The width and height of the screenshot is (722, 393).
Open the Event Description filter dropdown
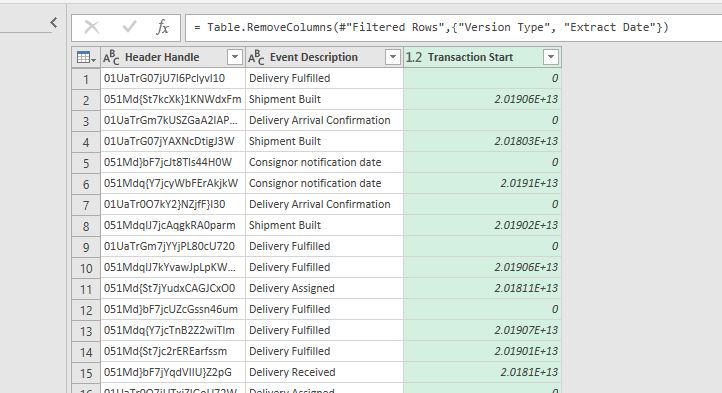click(393, 57)
